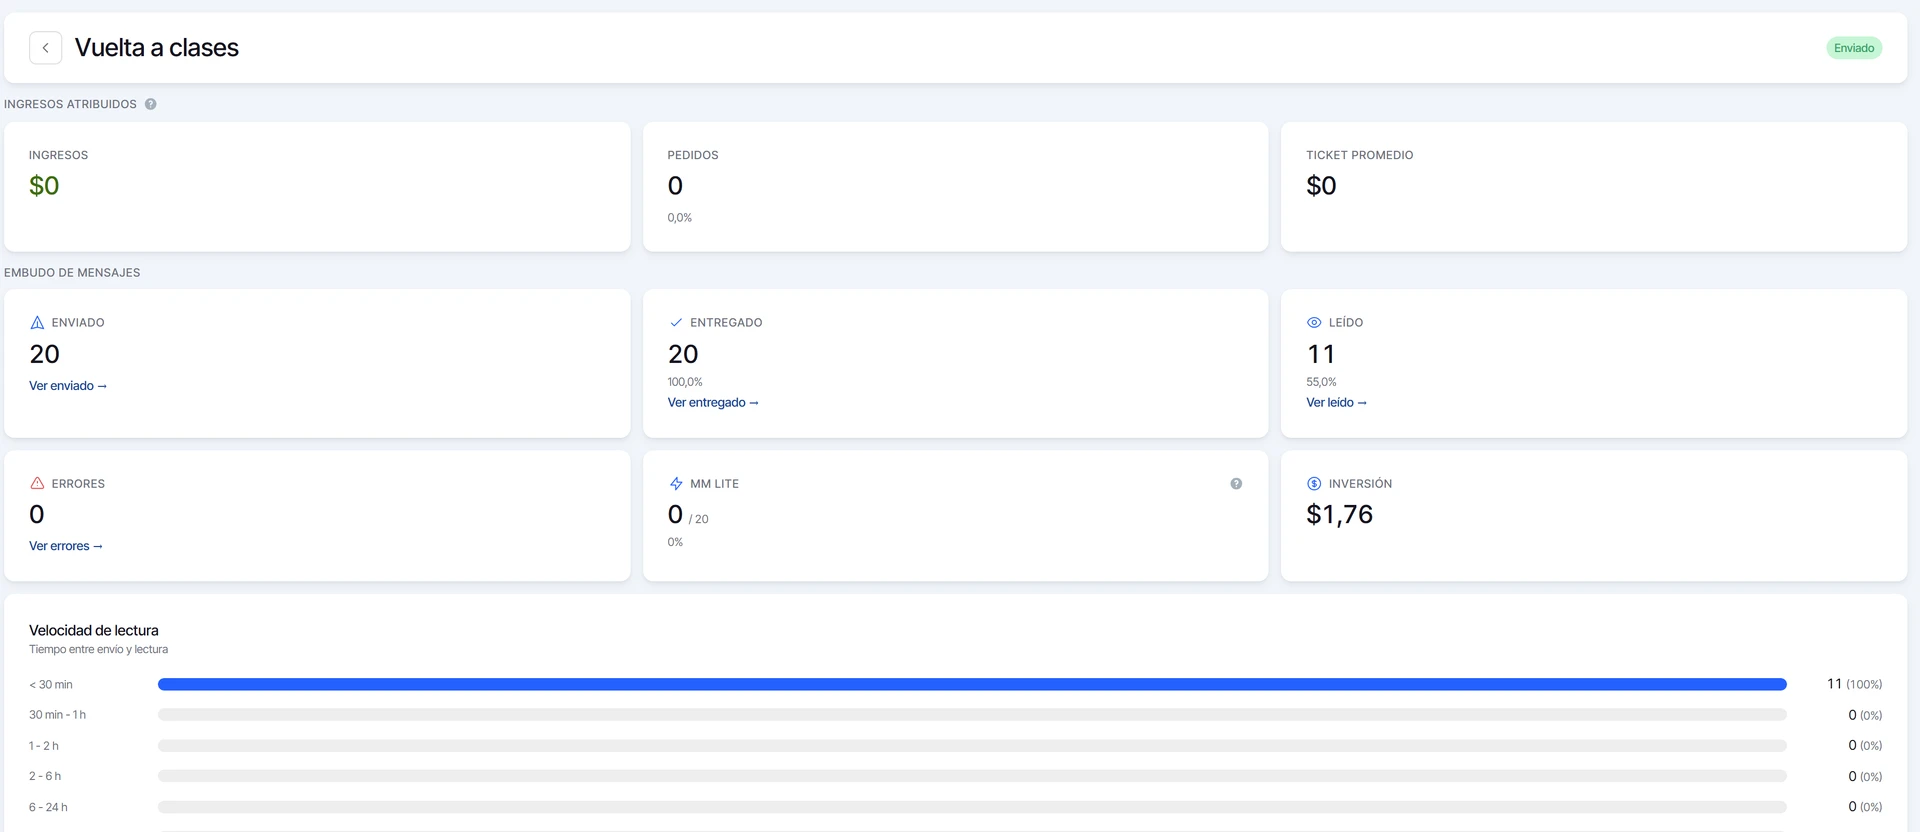Click the Leído value 11
1920x832 pixels.
(1321, 354)
